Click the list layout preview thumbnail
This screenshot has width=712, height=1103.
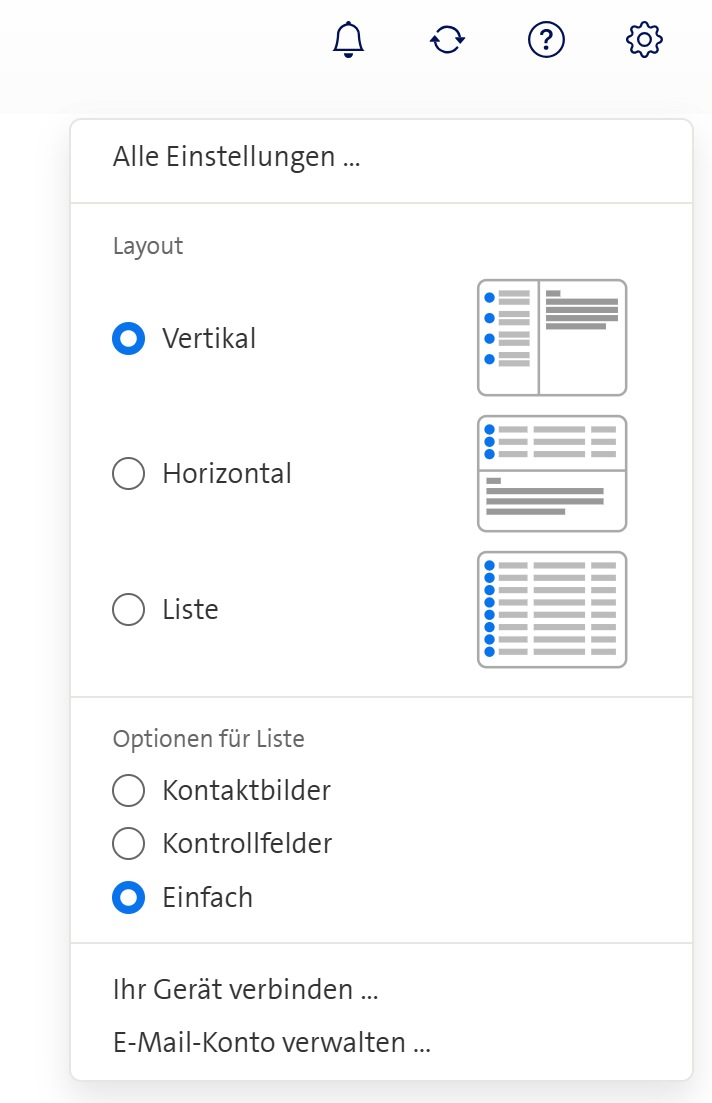[552, 609]
